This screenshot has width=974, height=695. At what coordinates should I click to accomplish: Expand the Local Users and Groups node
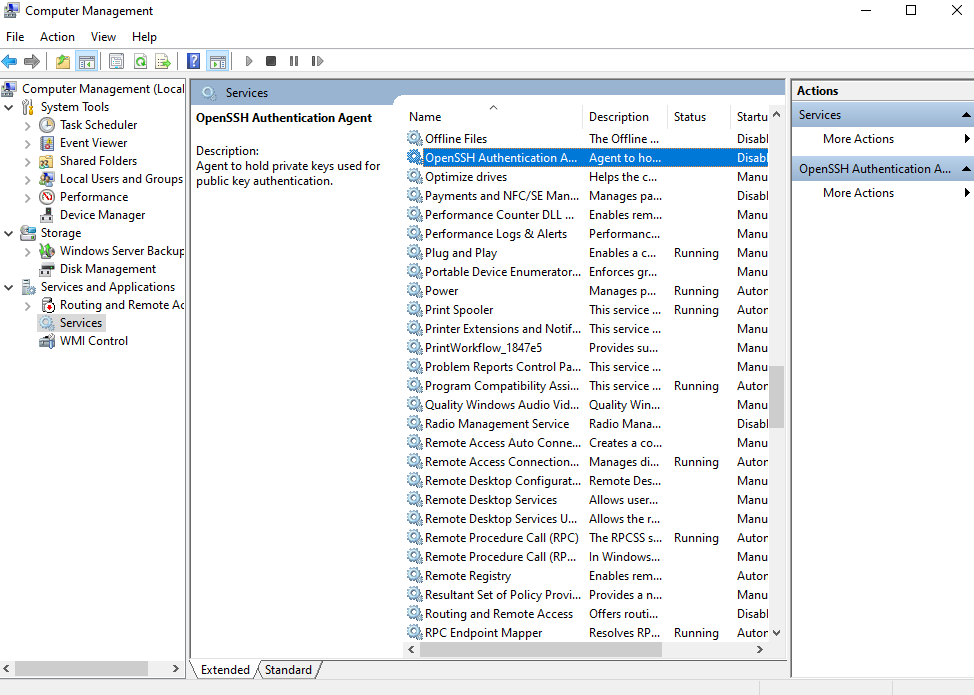coord(27,179)
